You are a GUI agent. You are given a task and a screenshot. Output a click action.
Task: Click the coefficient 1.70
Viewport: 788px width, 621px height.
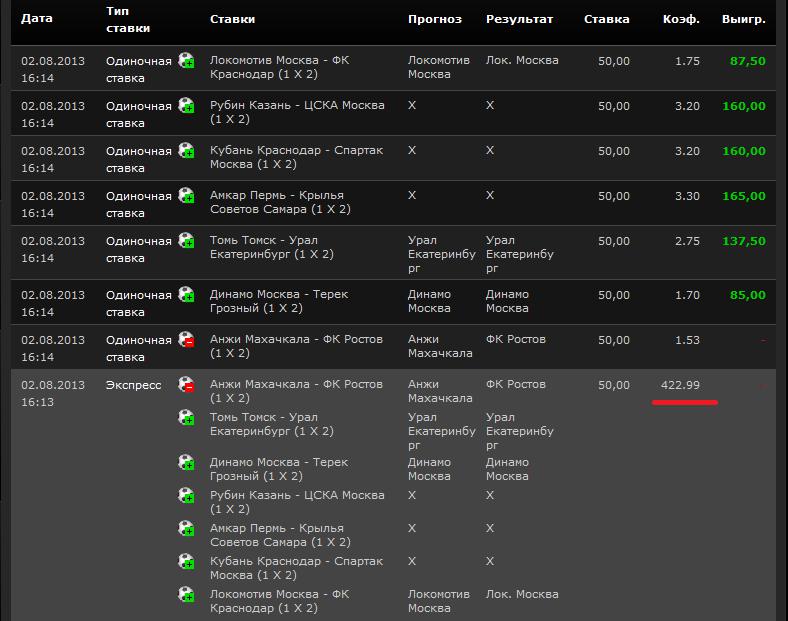pos(687,295)
